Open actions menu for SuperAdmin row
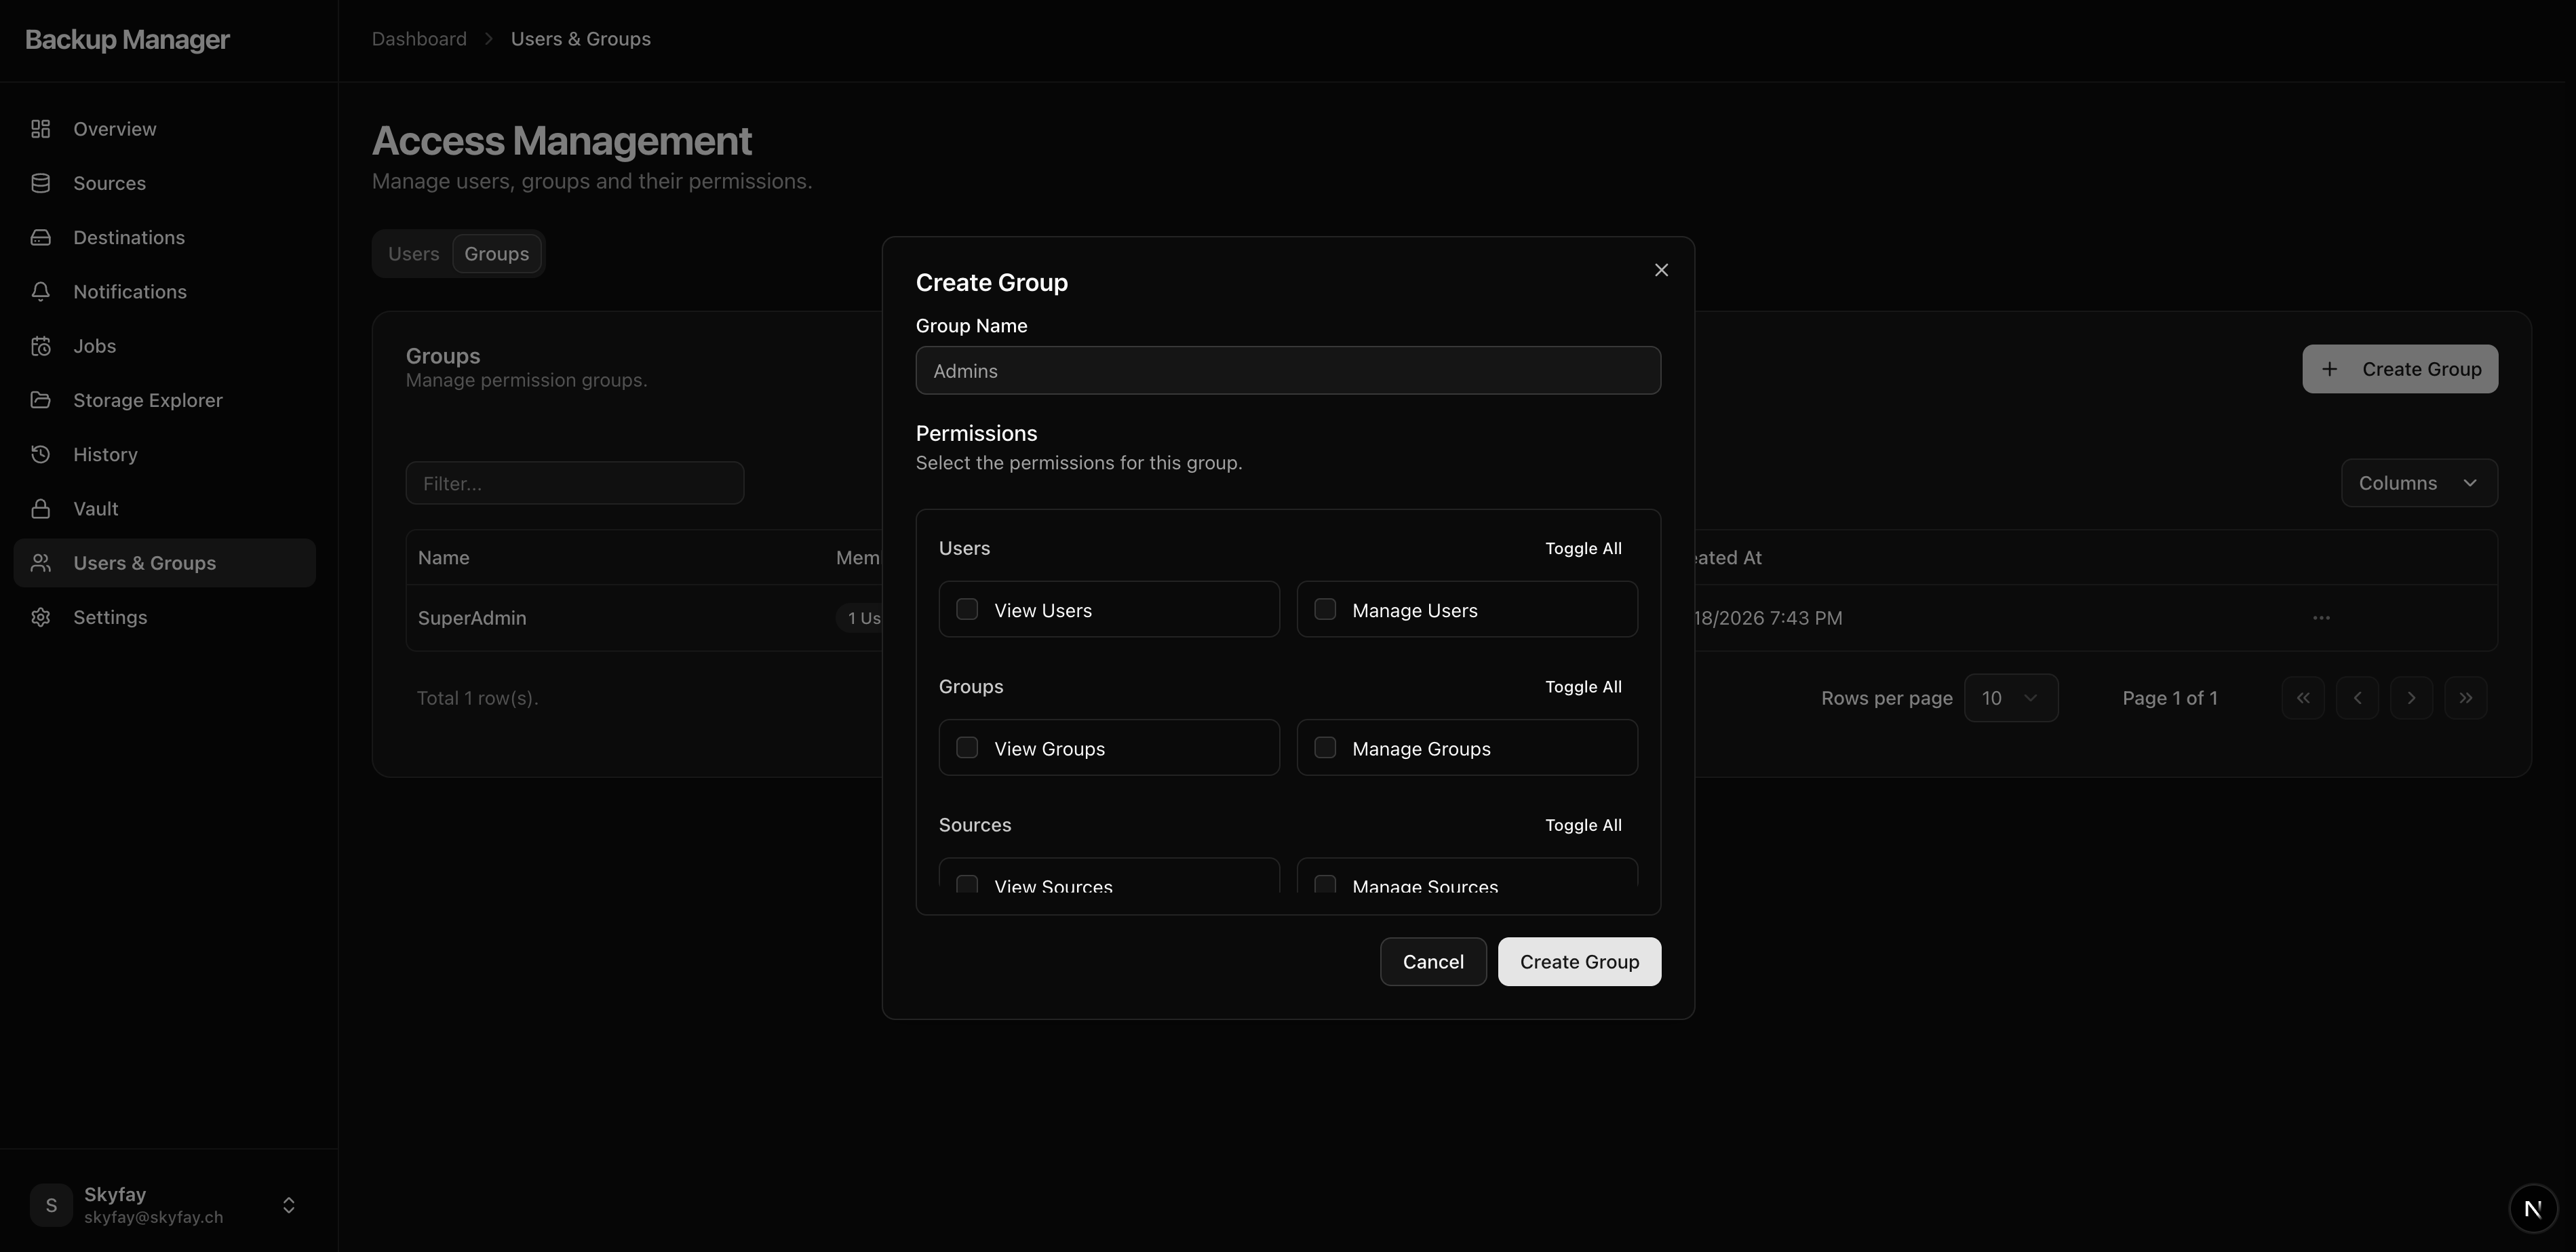Viewport: 2576px width, 1252px height. tap(2321, 617)
